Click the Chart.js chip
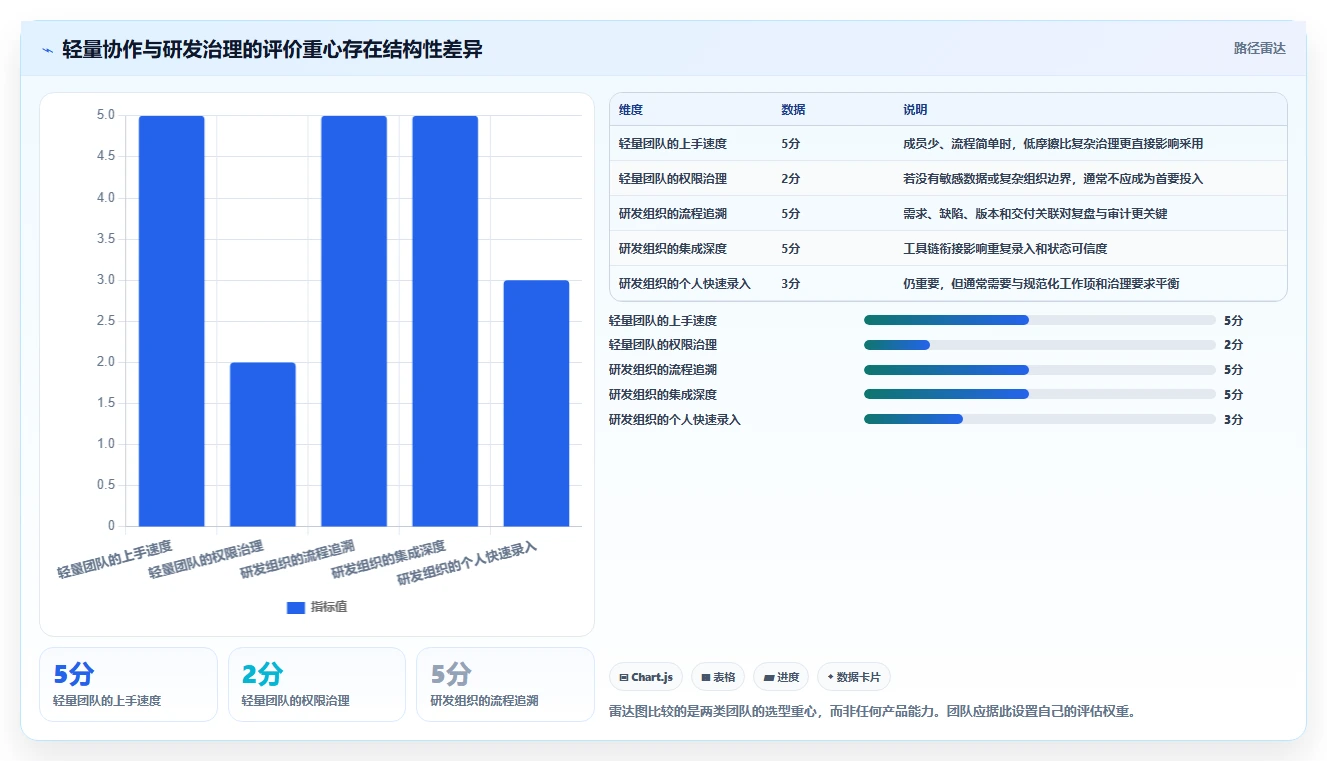1327x761 pixels. tap(647, 677)
